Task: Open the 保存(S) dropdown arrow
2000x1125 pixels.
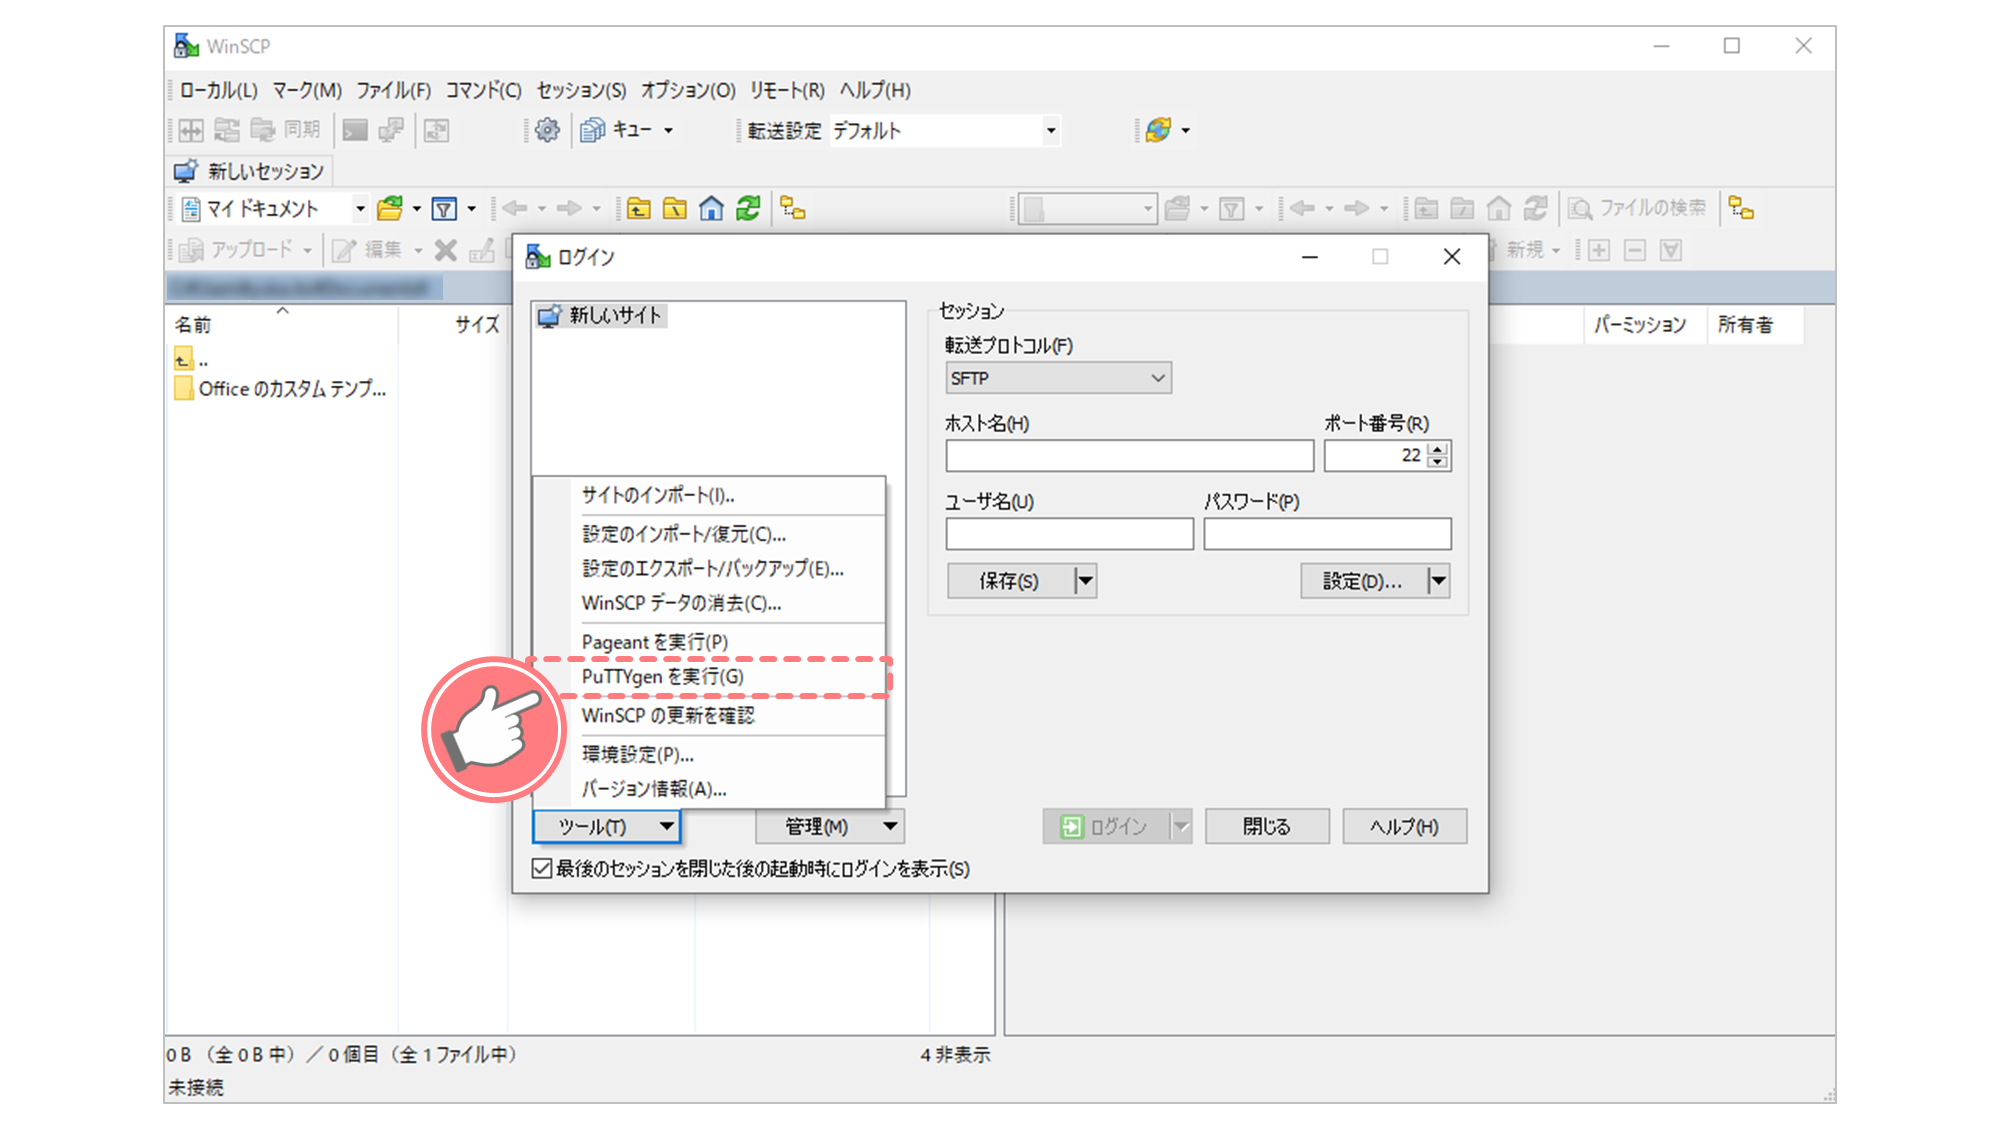Action: click(1085, 581)
